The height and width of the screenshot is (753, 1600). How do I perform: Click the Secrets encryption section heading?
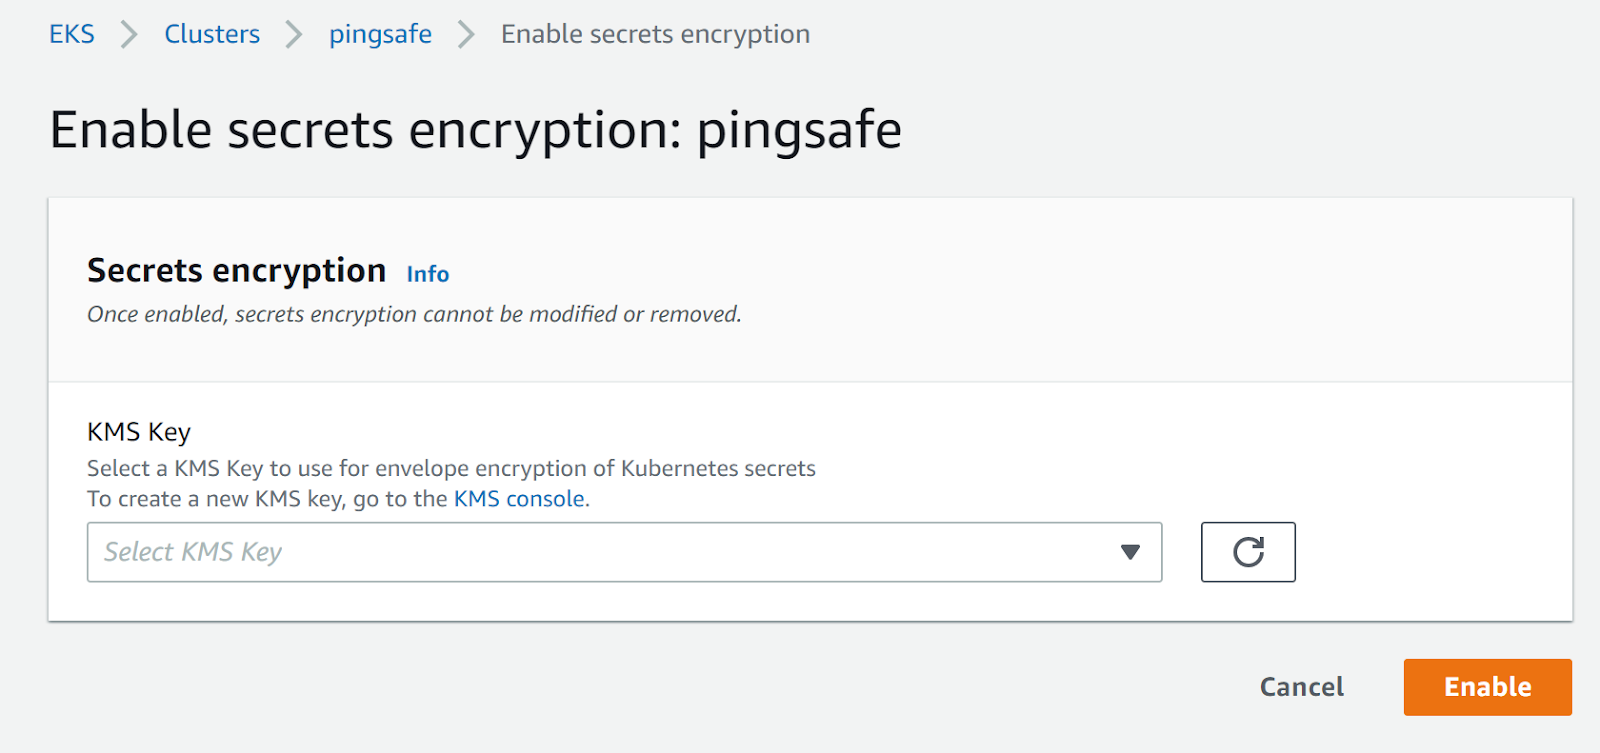pos(236,270)
